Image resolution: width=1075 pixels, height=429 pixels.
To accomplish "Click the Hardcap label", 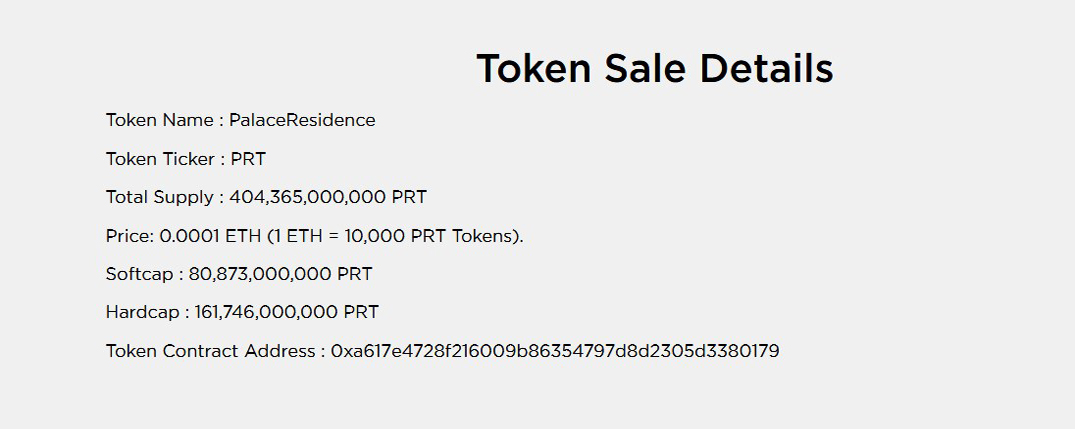I will click(x=143, y=312).
